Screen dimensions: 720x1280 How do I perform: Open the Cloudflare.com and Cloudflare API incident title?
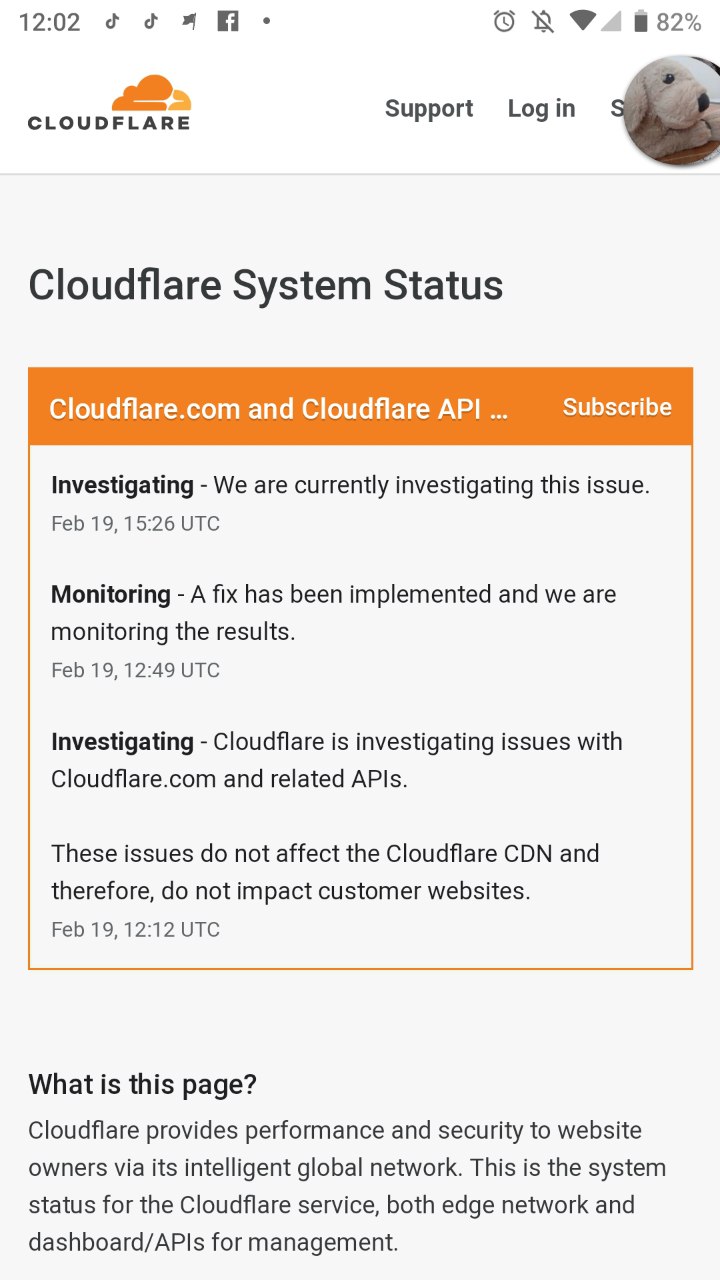[279, 409]
